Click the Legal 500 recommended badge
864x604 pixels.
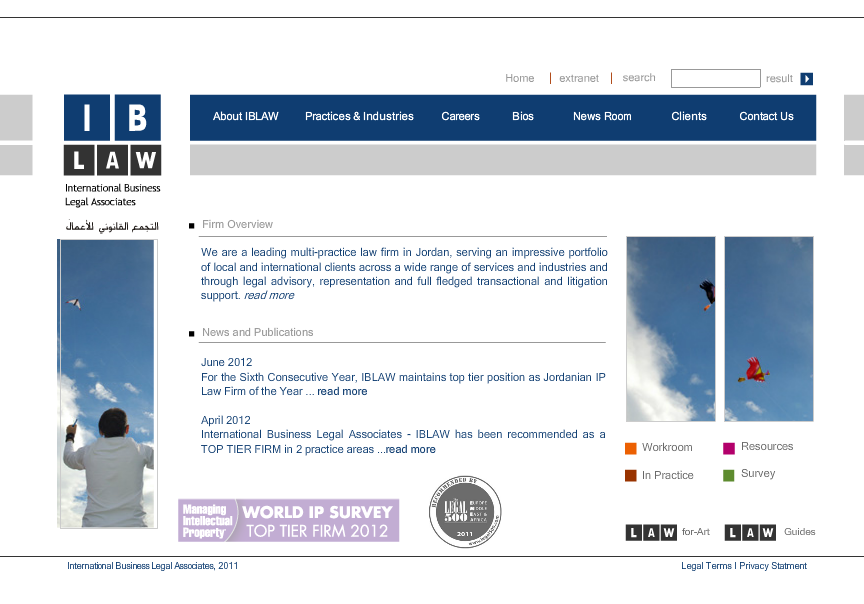(465, 511)
